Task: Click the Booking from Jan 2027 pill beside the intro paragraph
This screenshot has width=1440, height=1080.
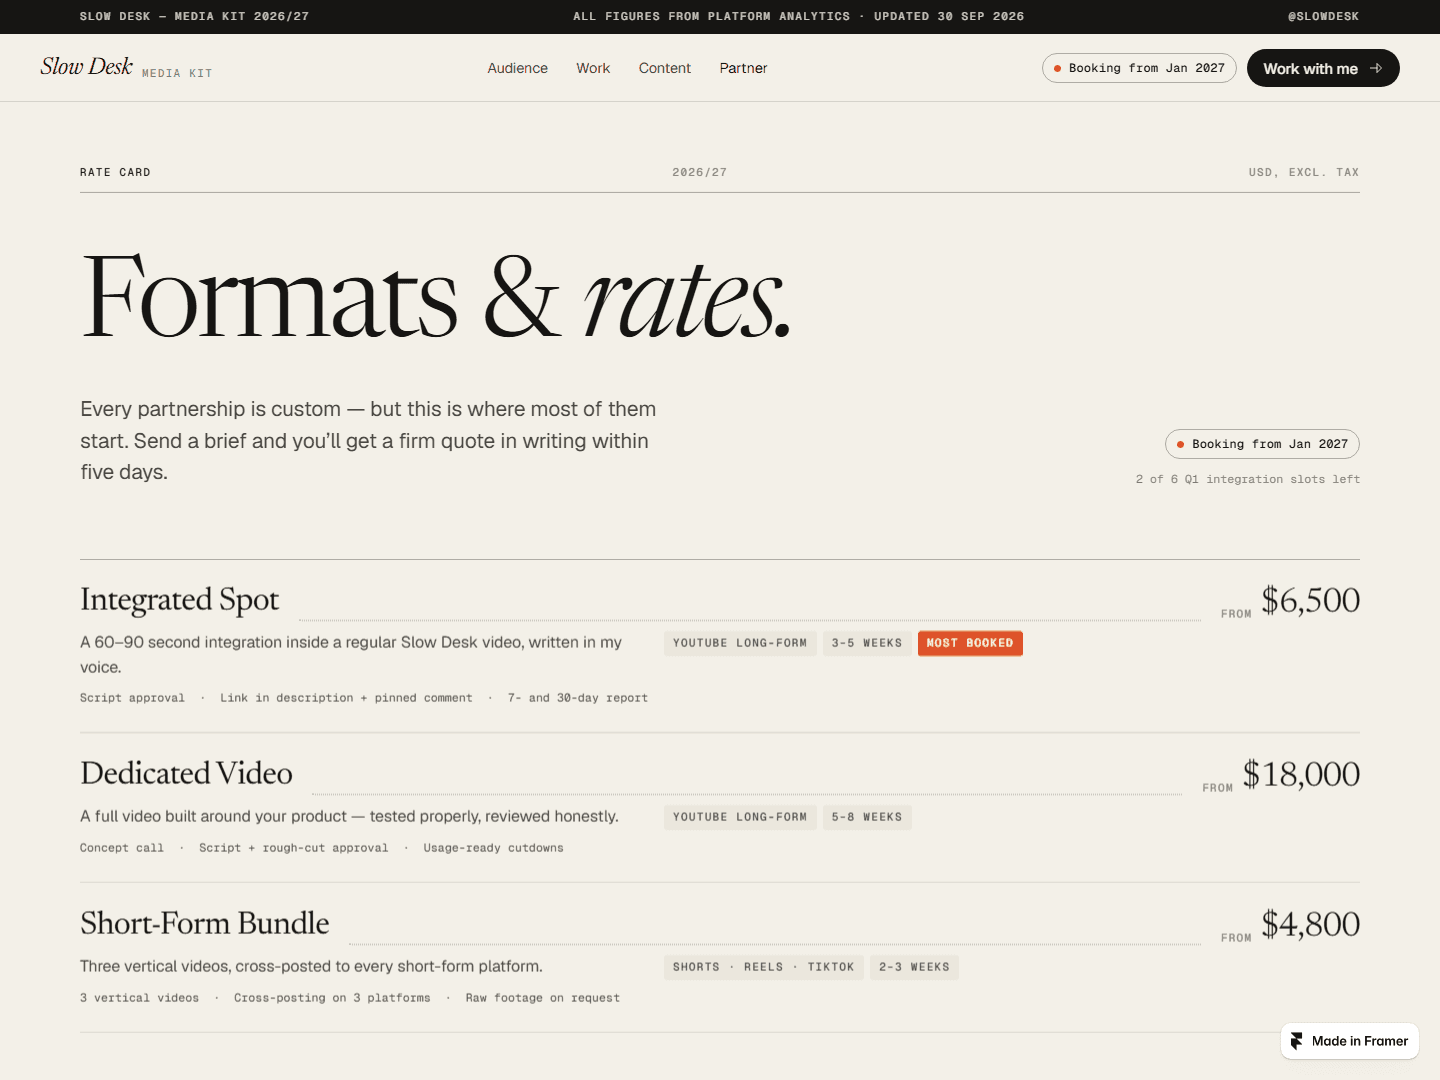Action: click(x=1262, y=444)
